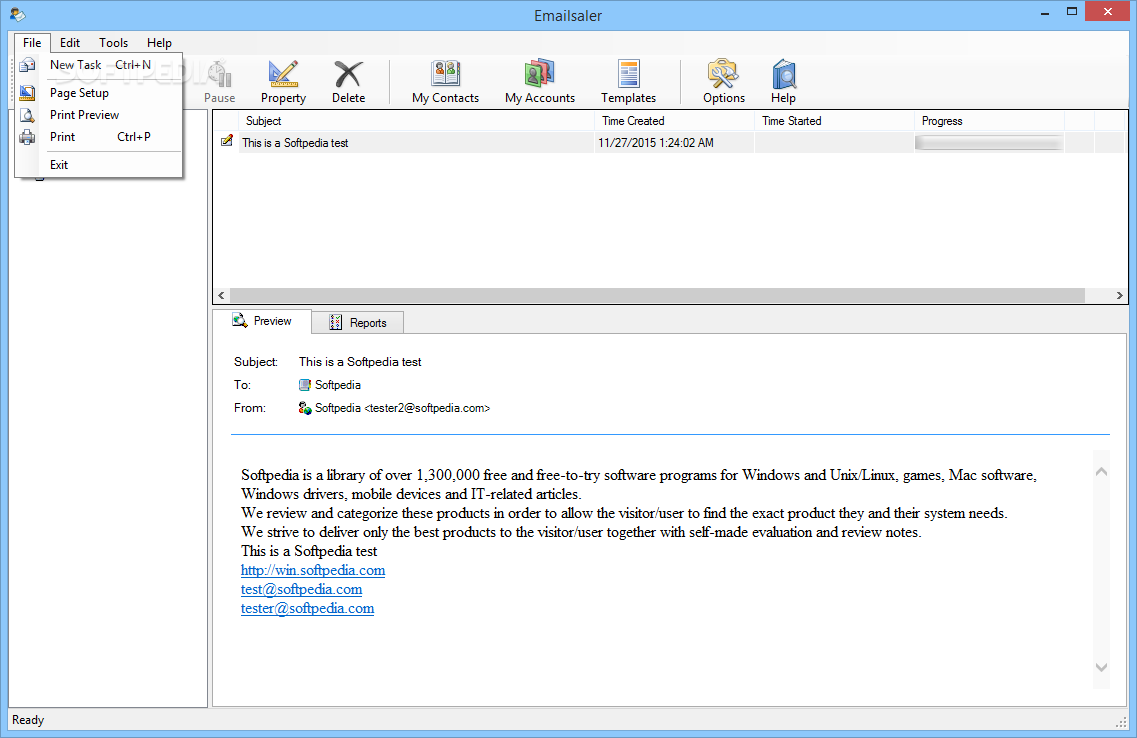Click the Print Preview magnifier icon

pos(28,115)
